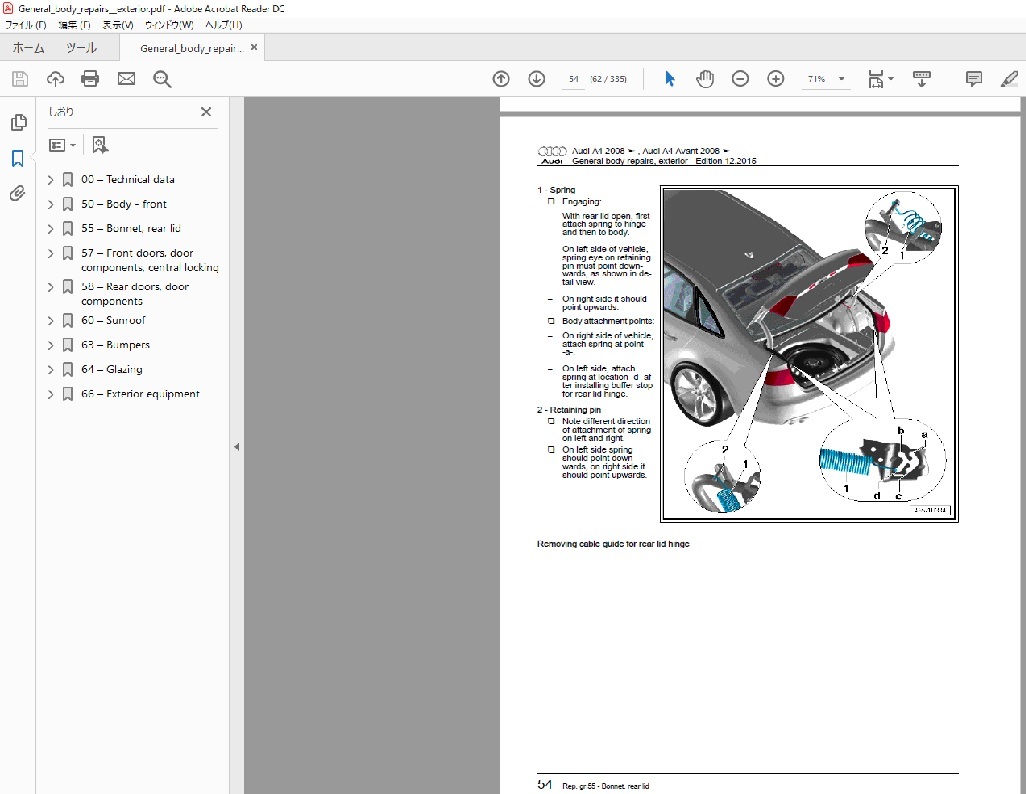Screen dimensions: 1026x794
Task: Print the document with printer icon
Action: [90, 79]
